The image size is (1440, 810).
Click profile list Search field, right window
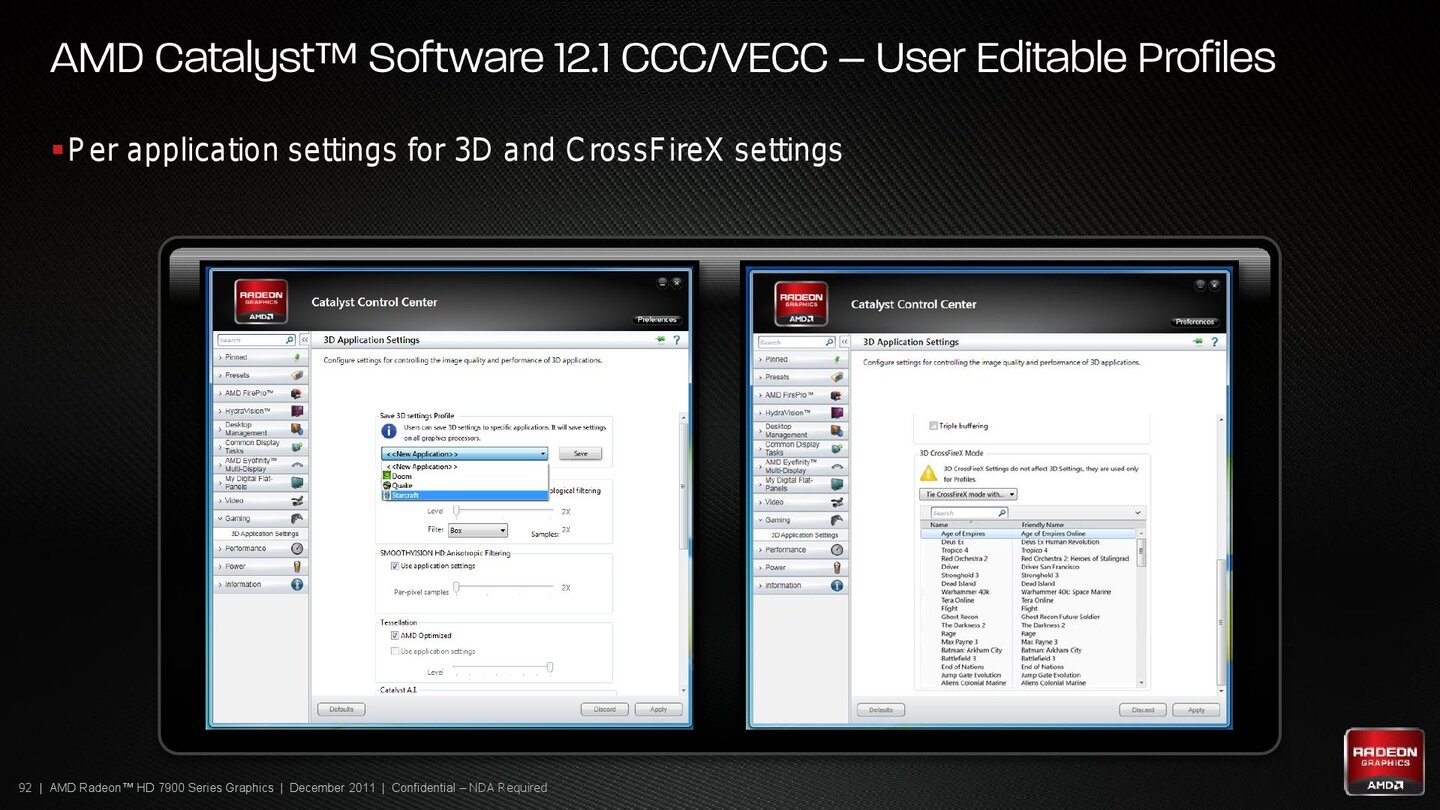(x=969, y=513)
